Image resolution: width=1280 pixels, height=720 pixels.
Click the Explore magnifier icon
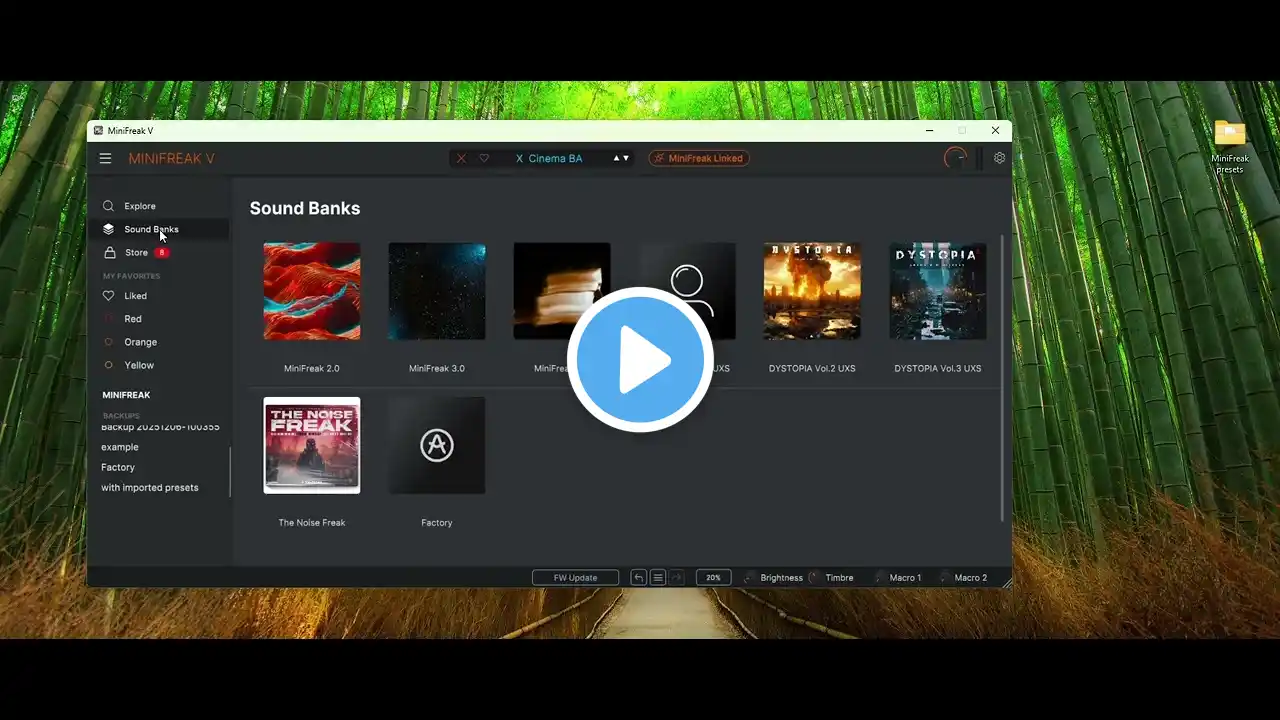point(108,206)
